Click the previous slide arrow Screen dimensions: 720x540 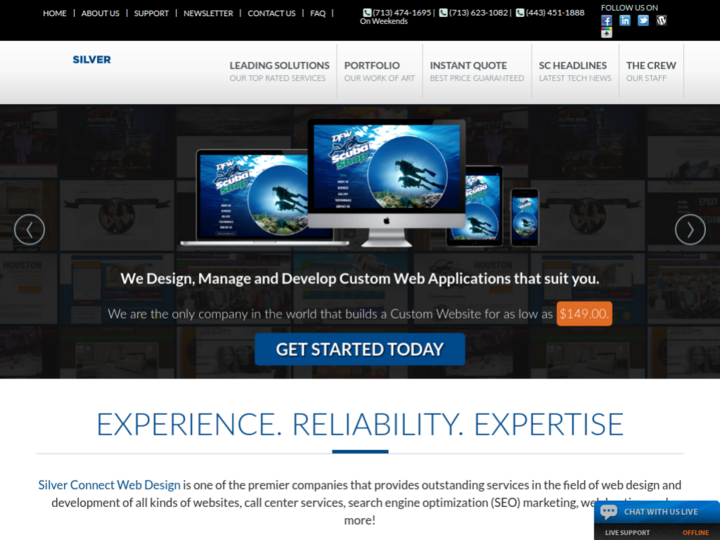point(29,230)
